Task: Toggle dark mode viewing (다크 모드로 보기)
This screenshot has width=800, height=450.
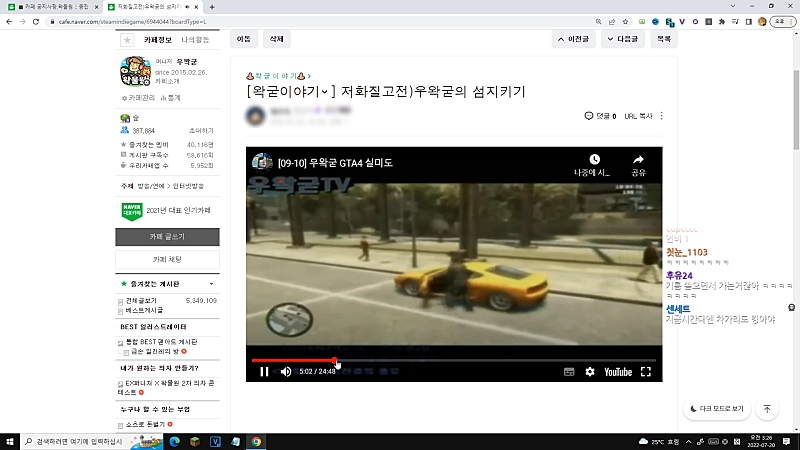Action: click(718, 409)
